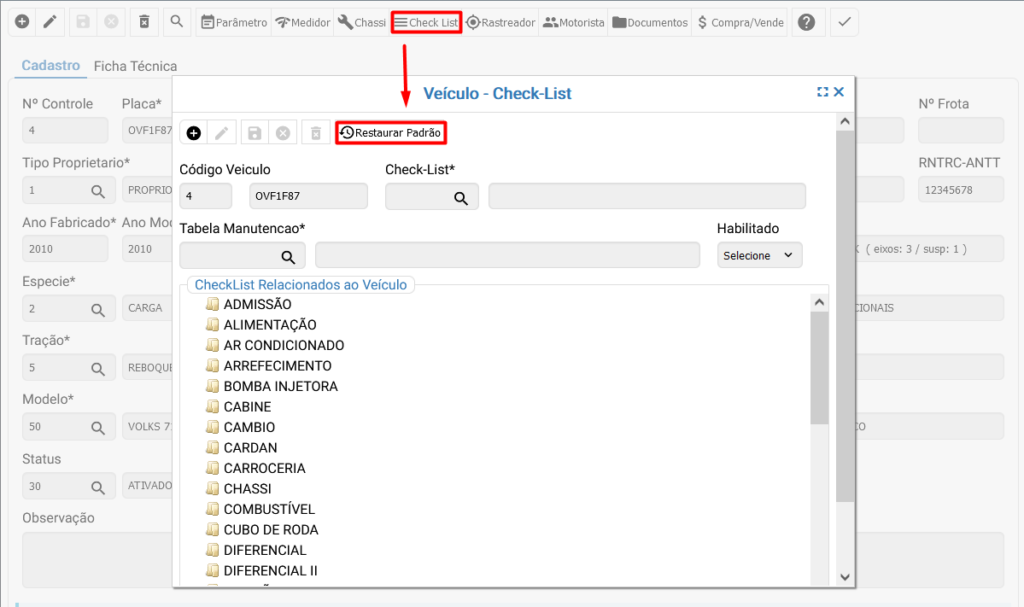Open the COMBUSTÍVEL checklist folder
The height and width of the screenshot is (607, 1024).
[x=269, y=509]
